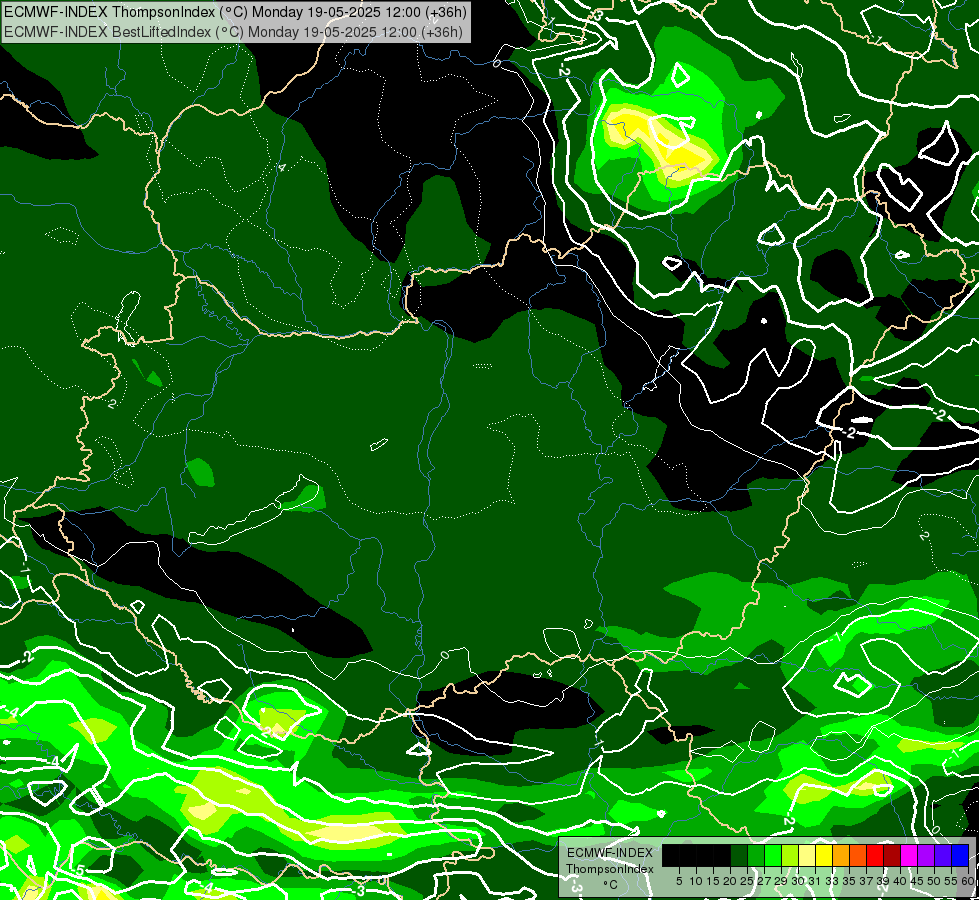Screen dimensions: 979x900
Task: Pick the dark green 20–25 legend swatch
Action: (x=739, y=855)
